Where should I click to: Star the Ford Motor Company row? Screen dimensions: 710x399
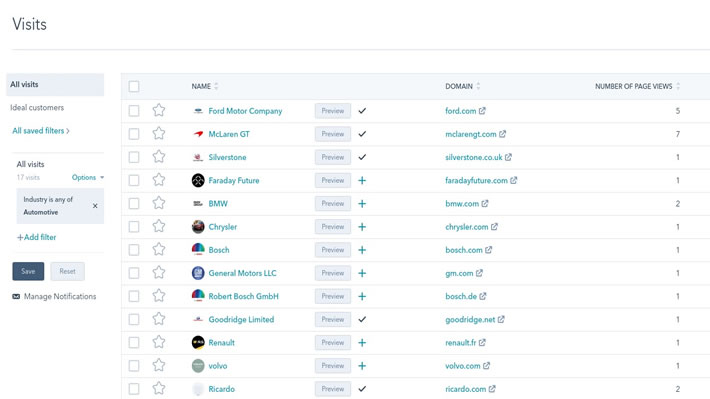click(x=158, y=110)
